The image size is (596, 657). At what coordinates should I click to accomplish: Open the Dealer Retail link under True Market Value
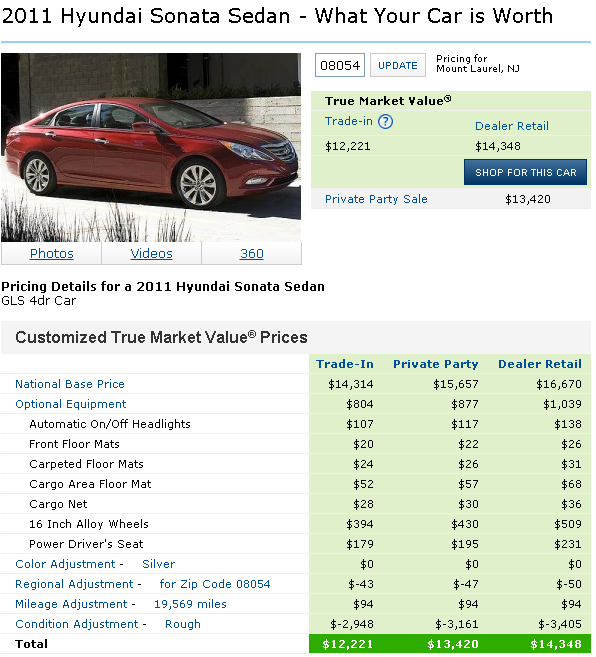click(512, 126)
